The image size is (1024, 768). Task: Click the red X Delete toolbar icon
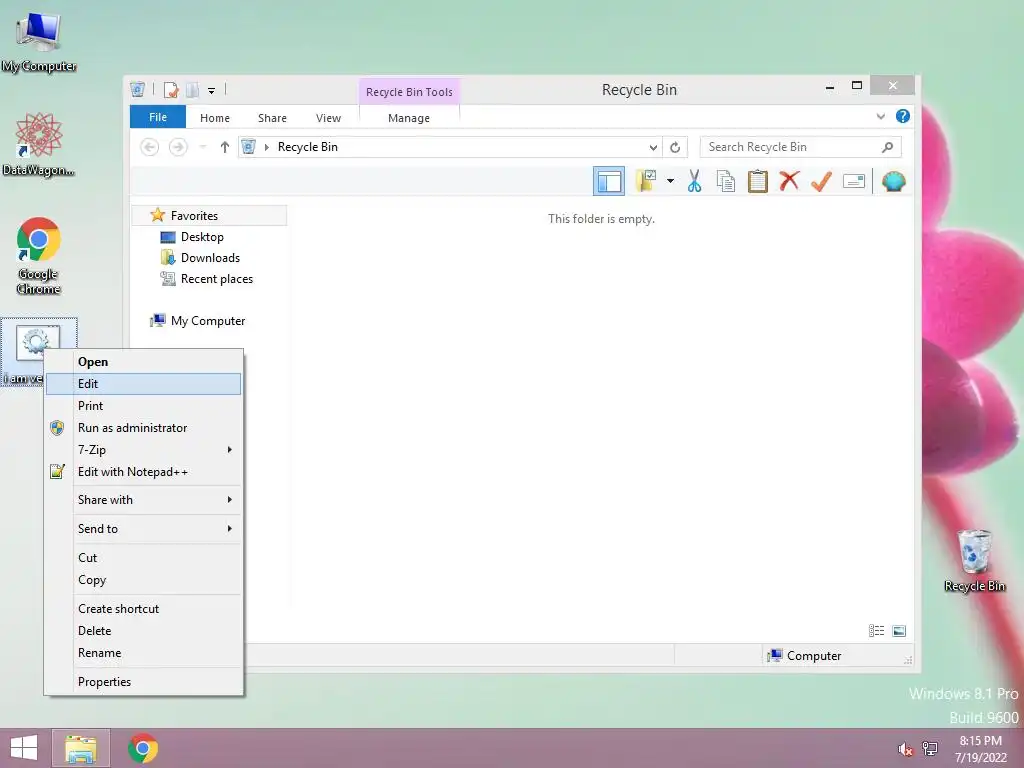click(789, 181)
